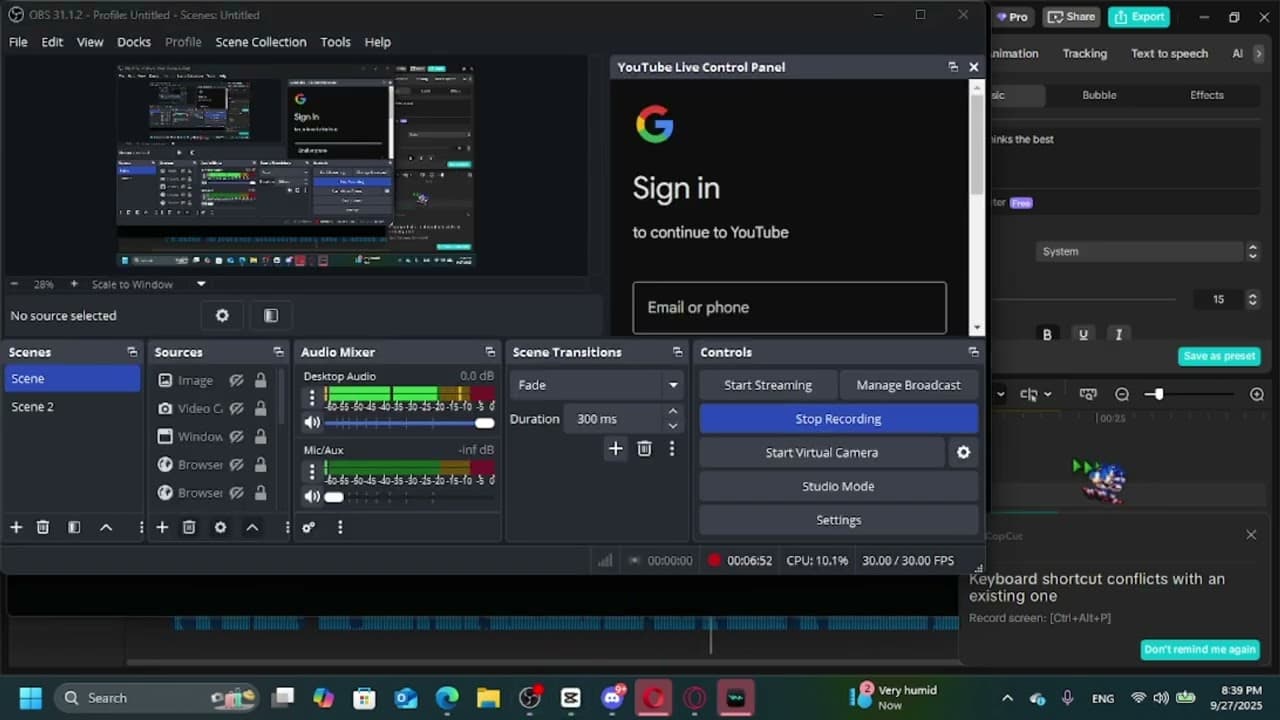Screen dimensions: 1280x720
Task: Open Filters icon below the preview
Action: pos(271,315)
